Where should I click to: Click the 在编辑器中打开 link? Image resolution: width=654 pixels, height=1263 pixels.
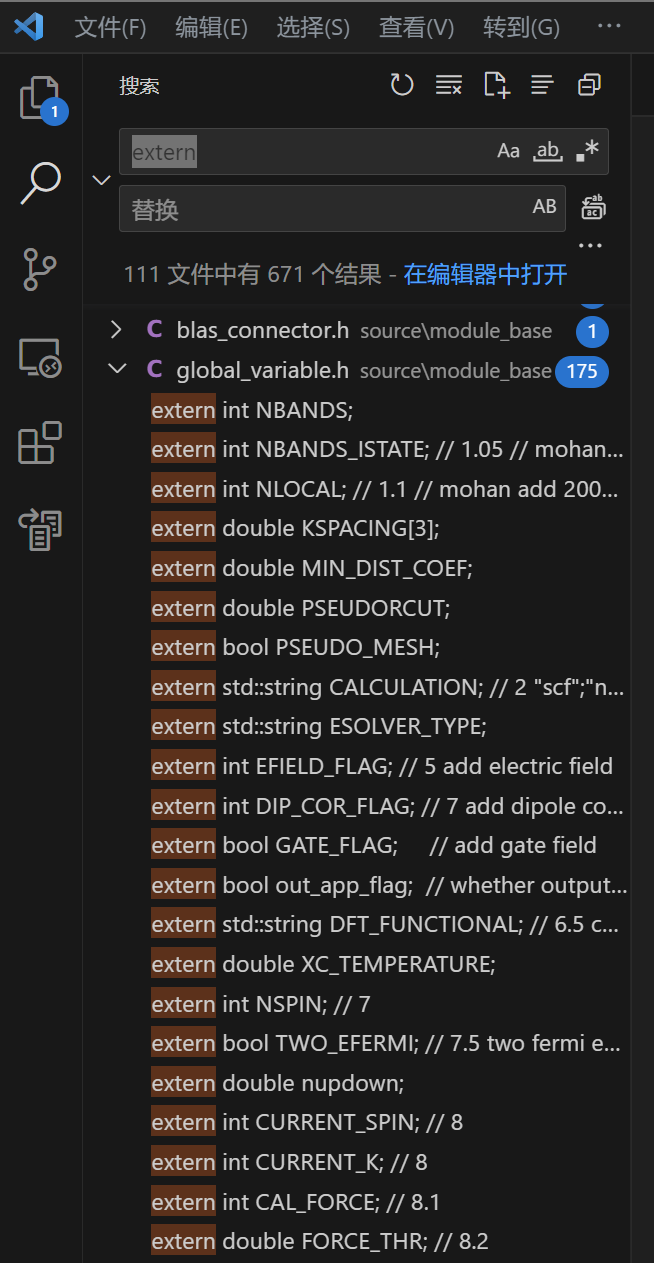(x=485, y=274)
